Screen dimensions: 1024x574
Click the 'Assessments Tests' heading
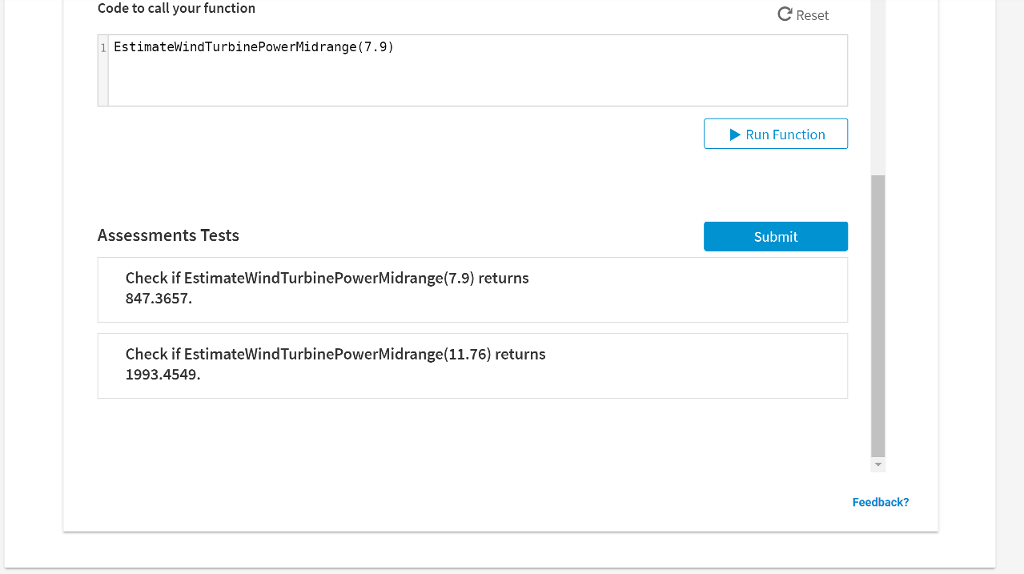pyautogui.click(x=168, y=235)
